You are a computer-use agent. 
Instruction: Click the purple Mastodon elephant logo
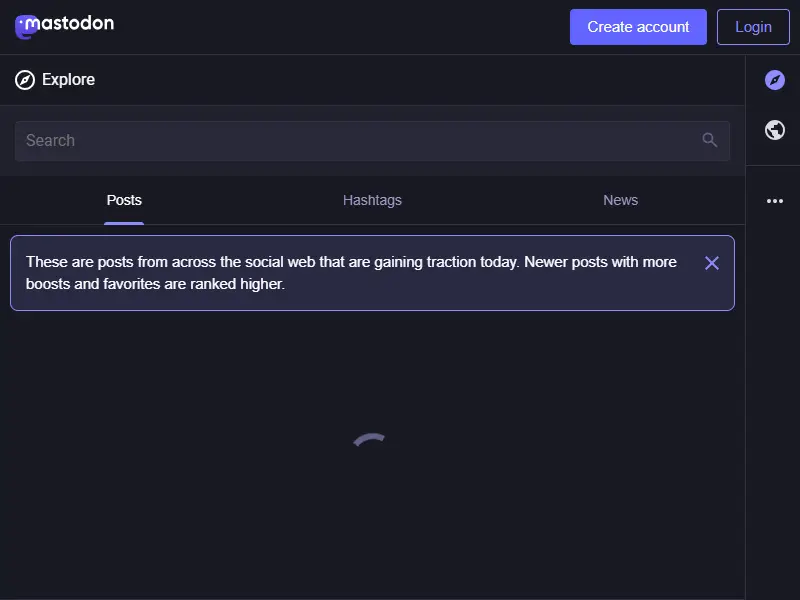tap(24, 28)
